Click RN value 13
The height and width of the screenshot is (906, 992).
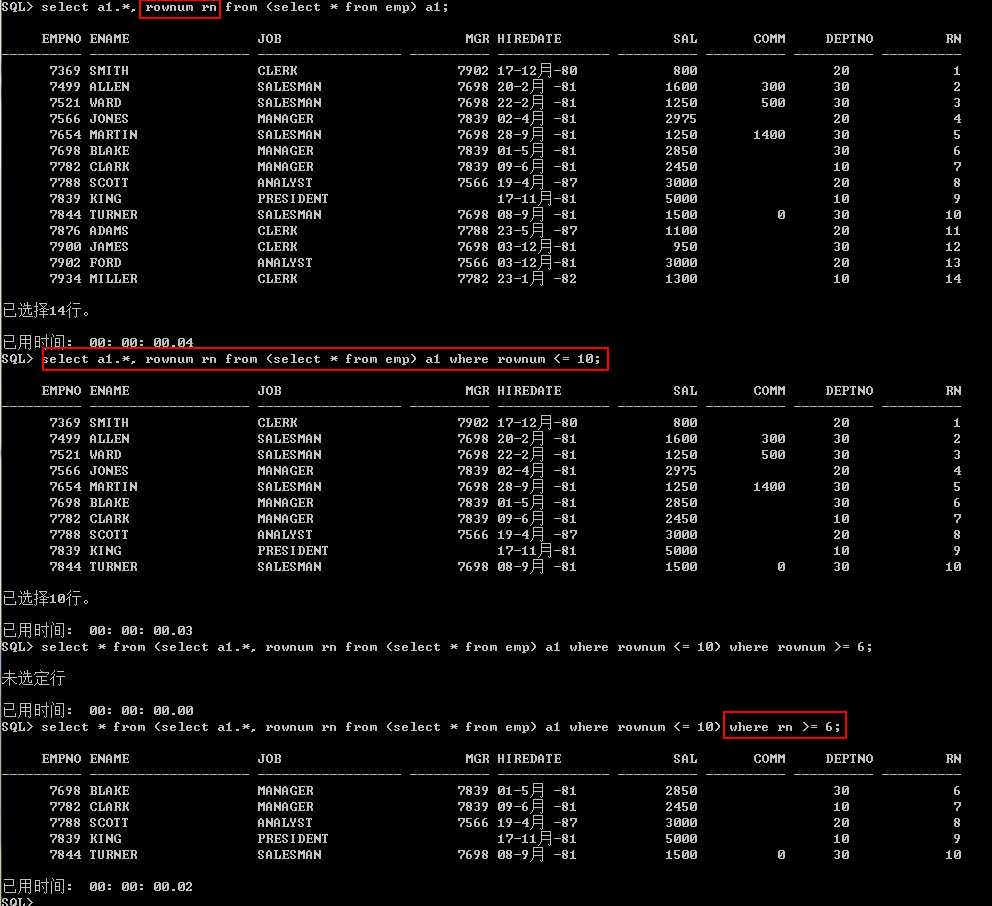pos(953,263)
